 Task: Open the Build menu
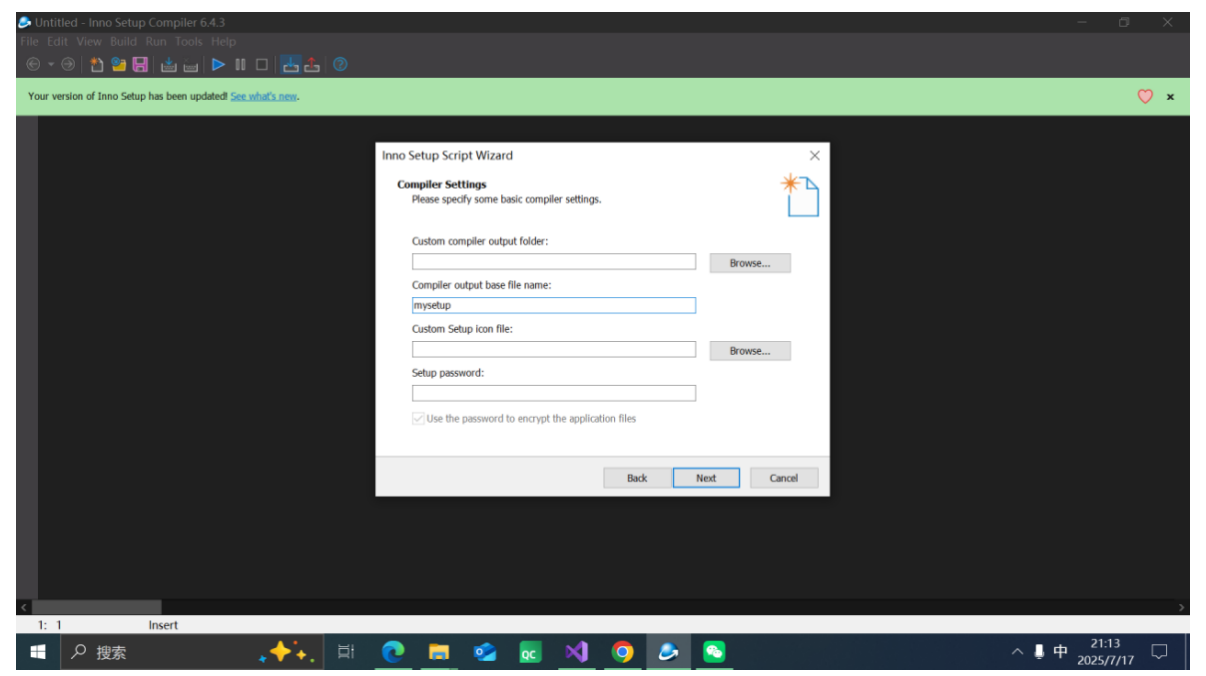click(124, 41)
